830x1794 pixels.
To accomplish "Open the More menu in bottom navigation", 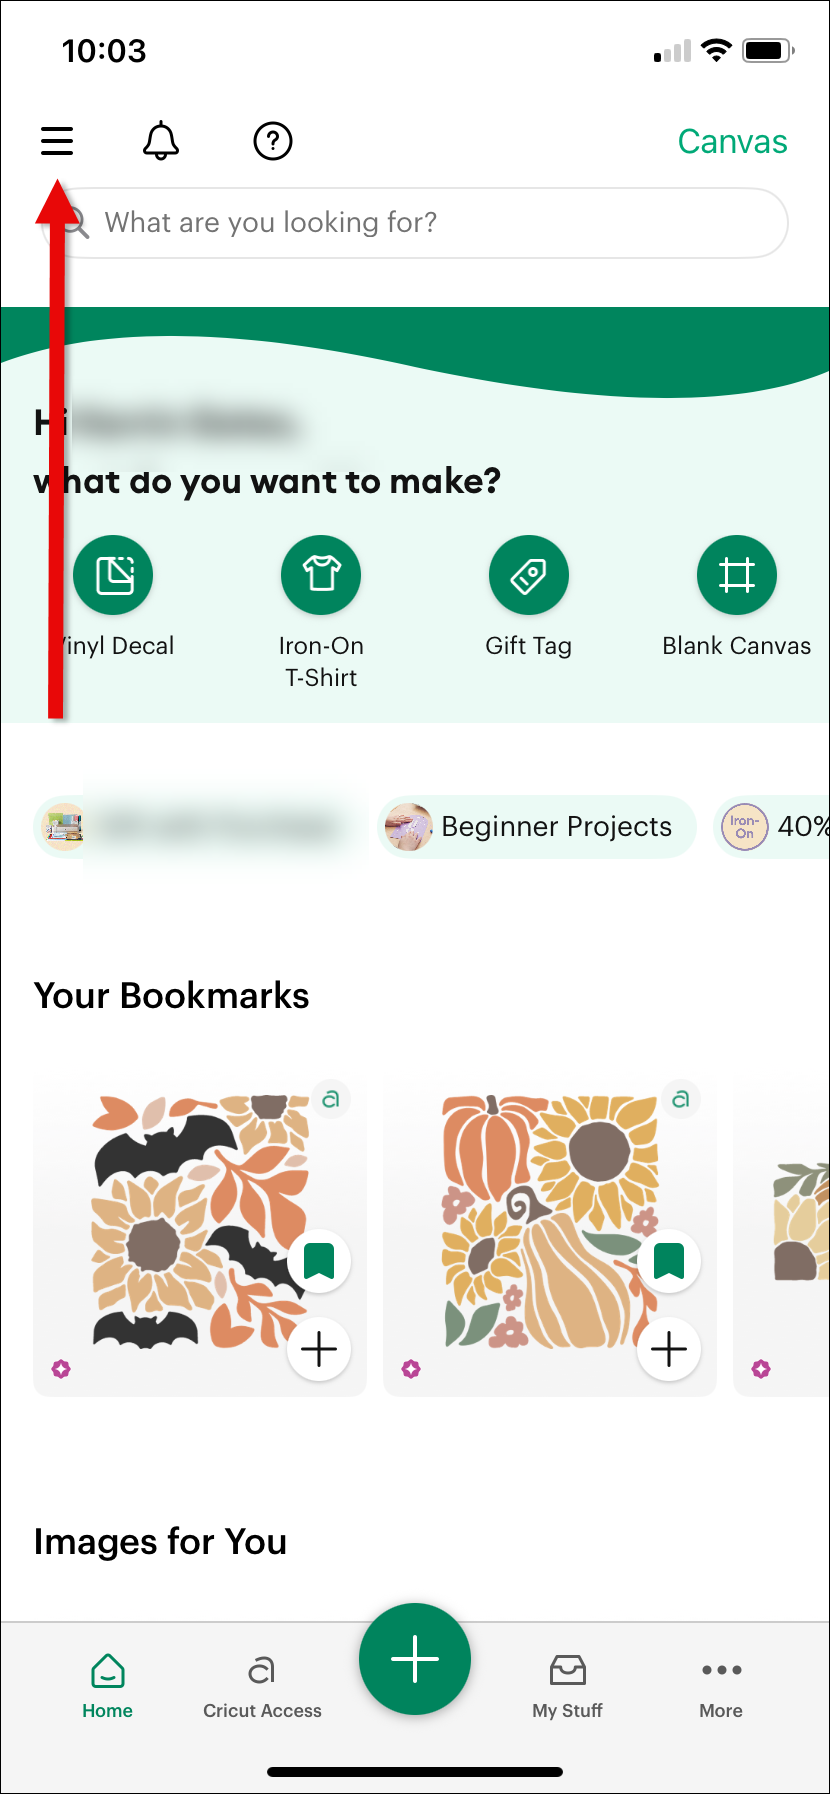I will (x=721, y=1685).
